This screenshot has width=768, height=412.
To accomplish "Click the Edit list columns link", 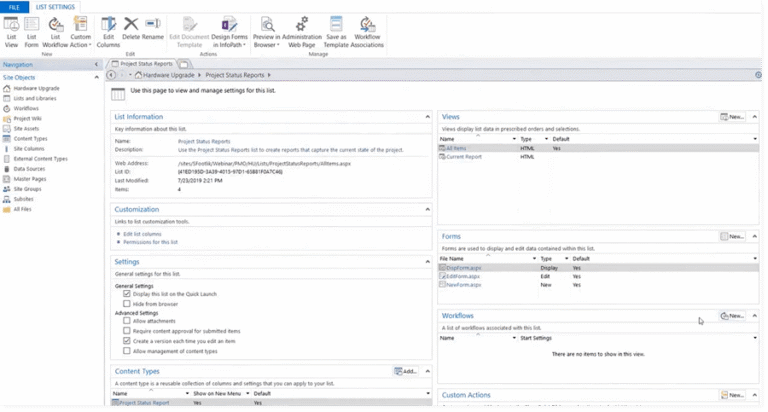I will click(142, 234).
